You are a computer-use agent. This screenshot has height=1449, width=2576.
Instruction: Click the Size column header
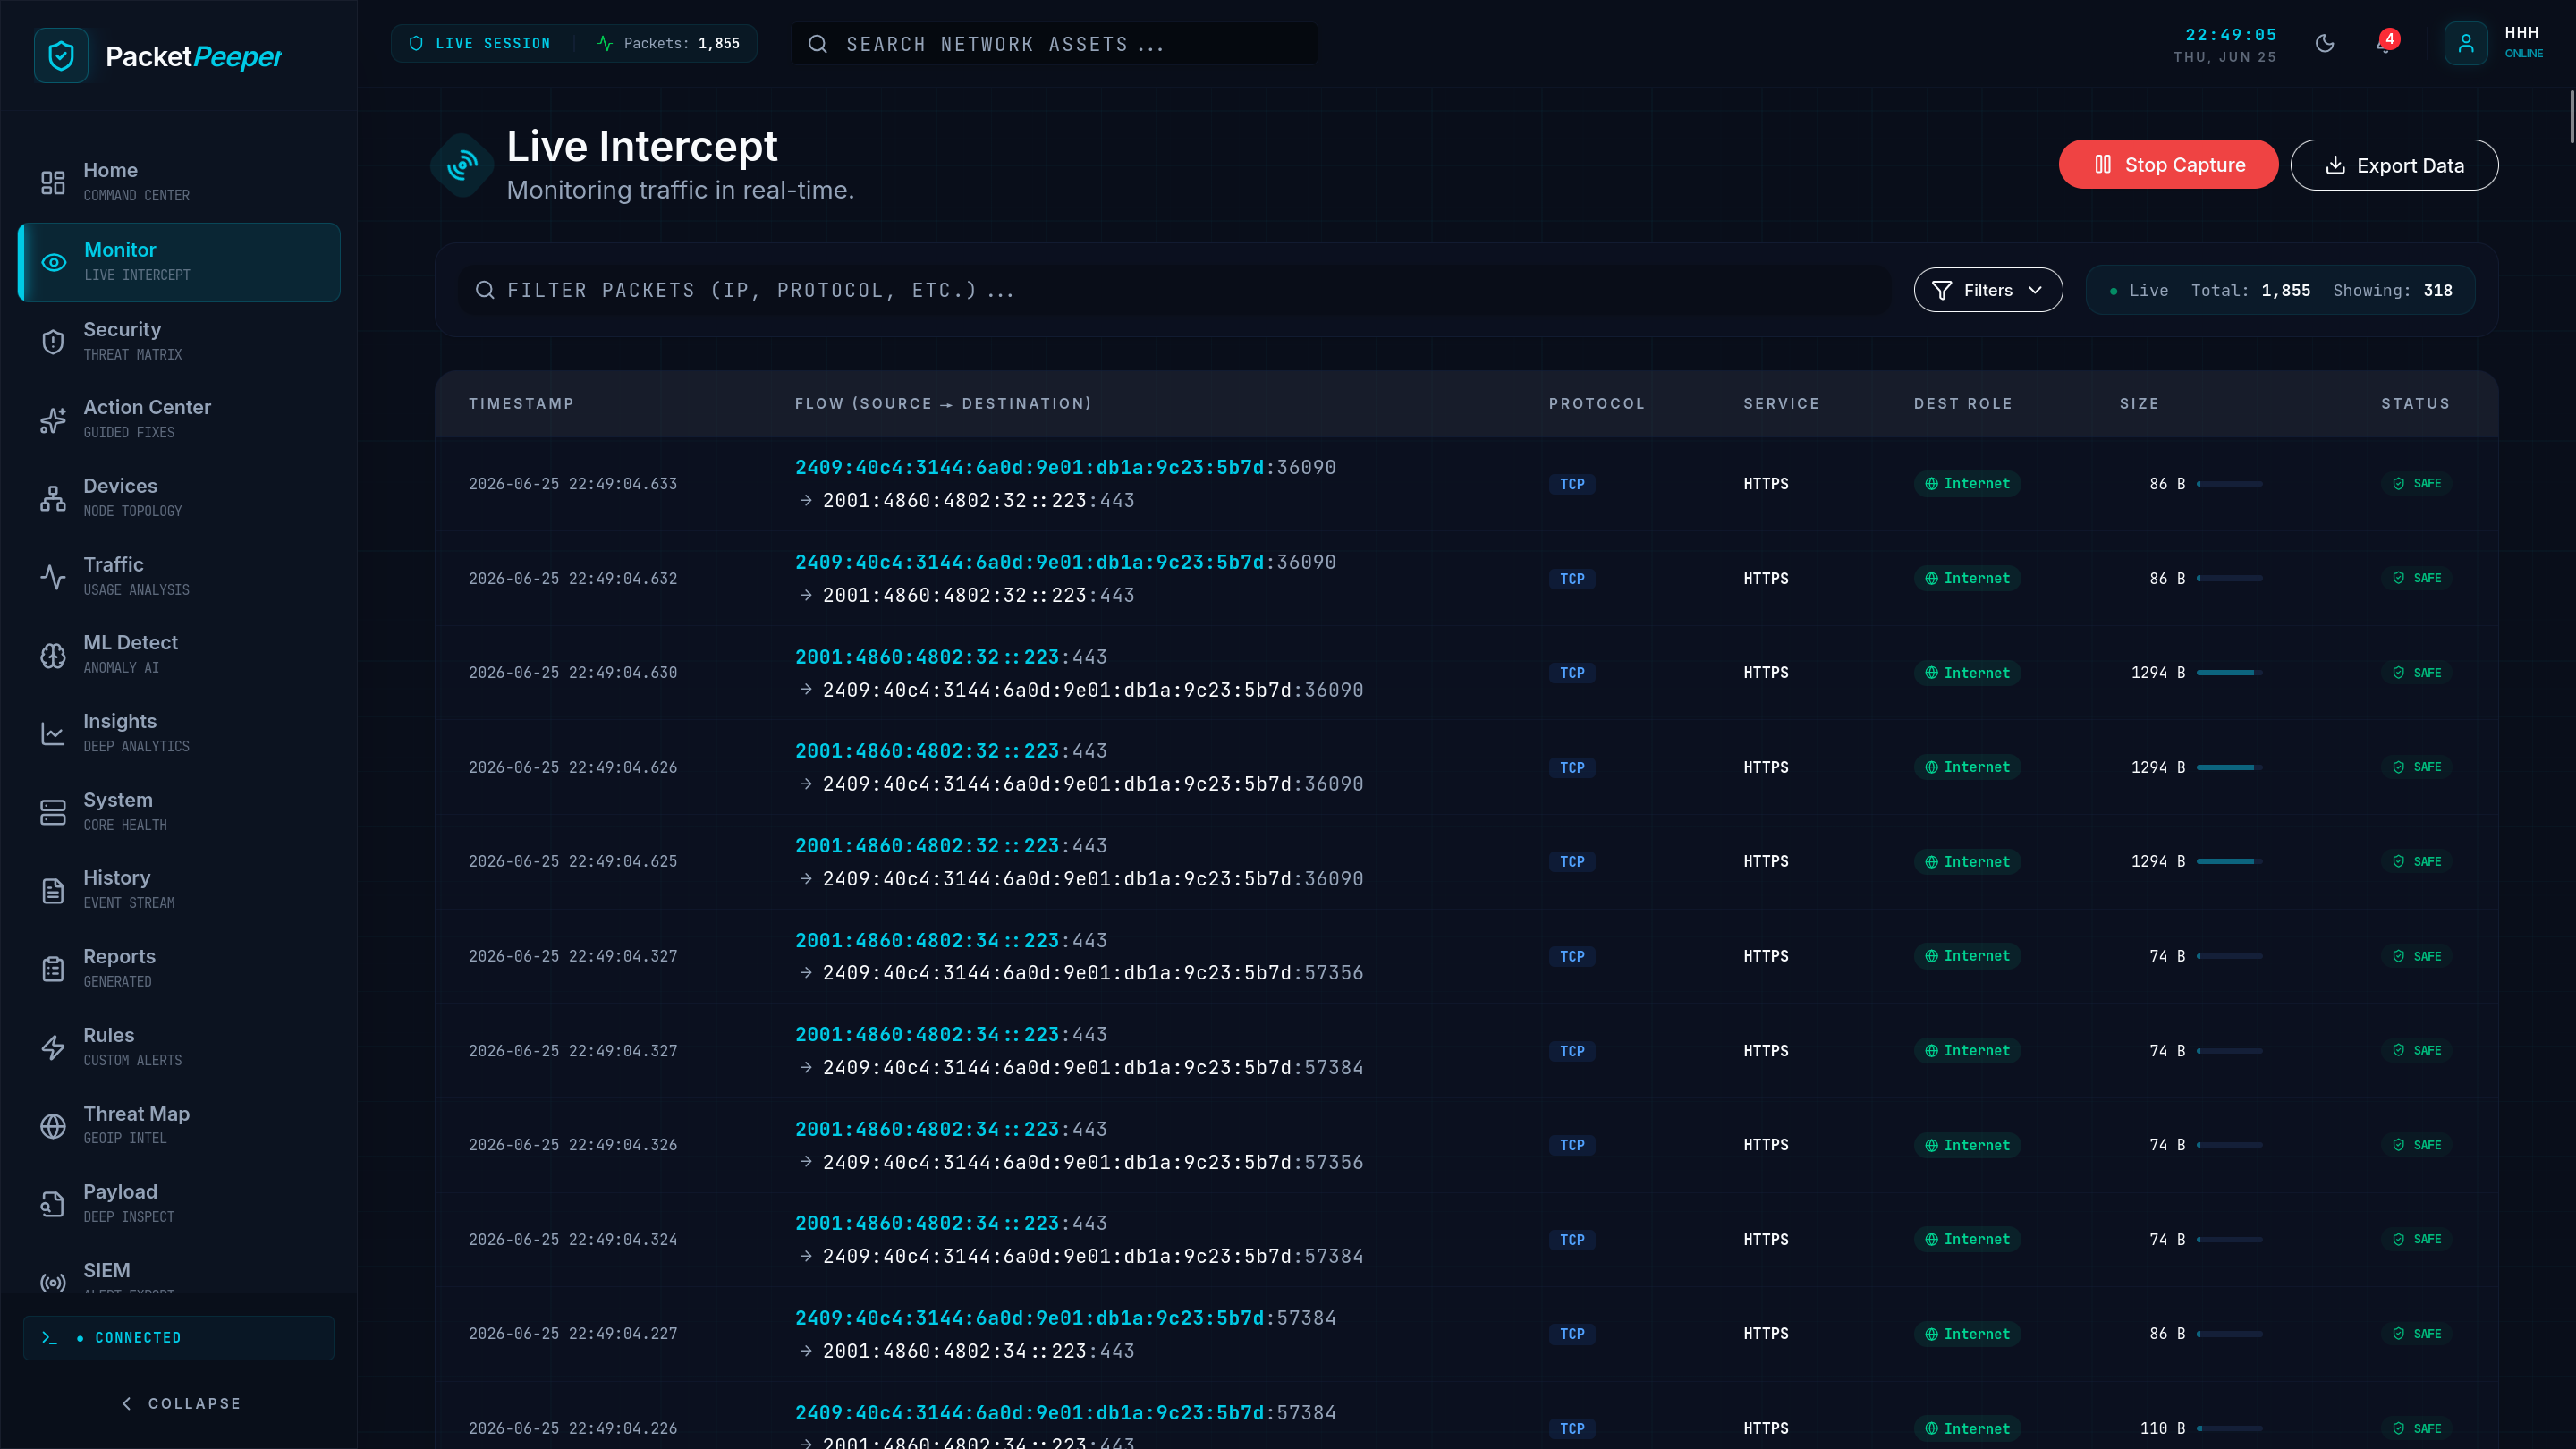(x=2139, y=404)
